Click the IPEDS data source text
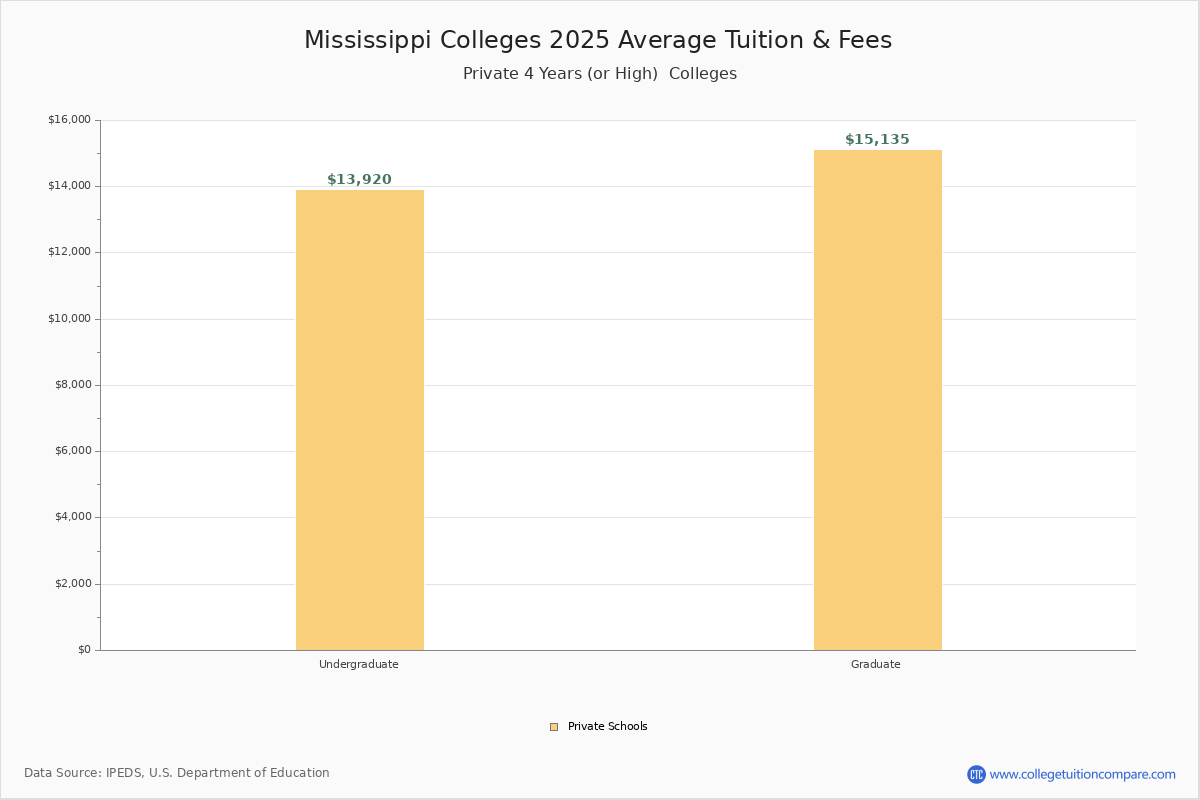Image resolution: width=1200 pixels, height=800 pixels. tap(177, 773)
